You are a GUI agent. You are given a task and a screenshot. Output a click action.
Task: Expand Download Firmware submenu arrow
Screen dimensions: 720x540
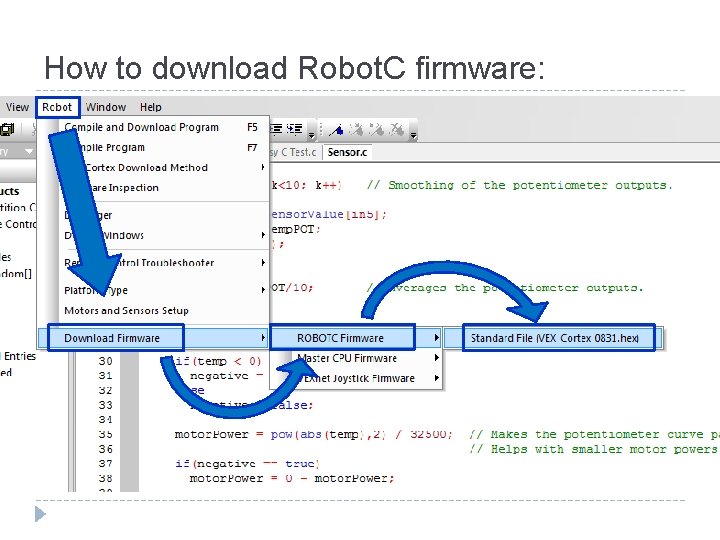click(263, 338)
